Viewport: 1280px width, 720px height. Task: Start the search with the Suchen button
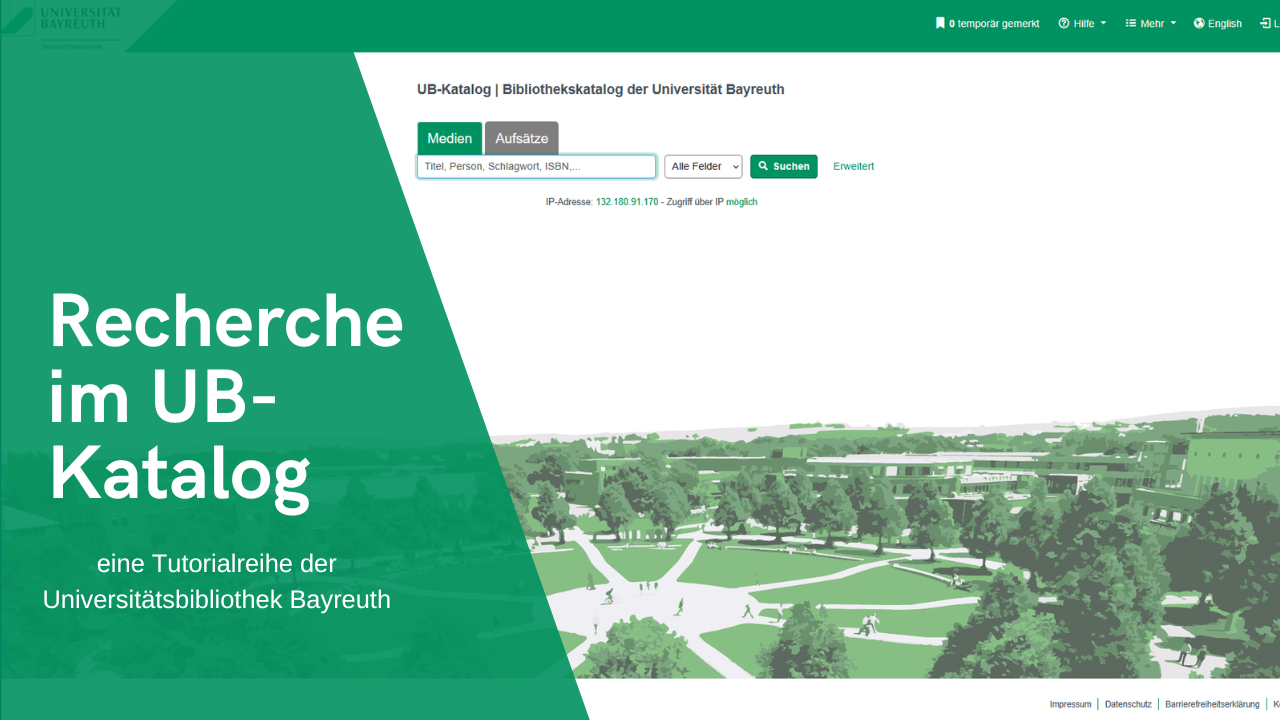(784, 166)
